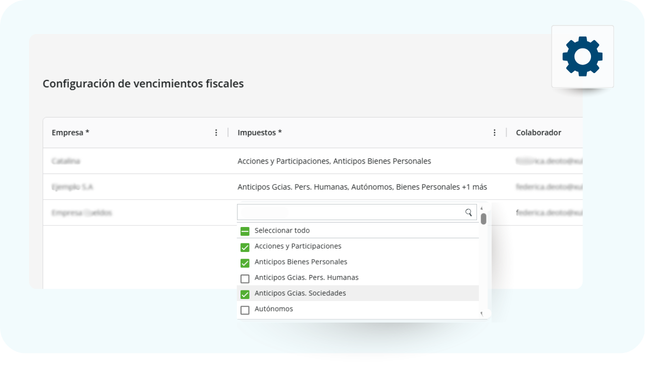Screen dimensions: 646x365
Task: Click the collaborator email in Ejemplo S.A row
Action: coord(549,187)
